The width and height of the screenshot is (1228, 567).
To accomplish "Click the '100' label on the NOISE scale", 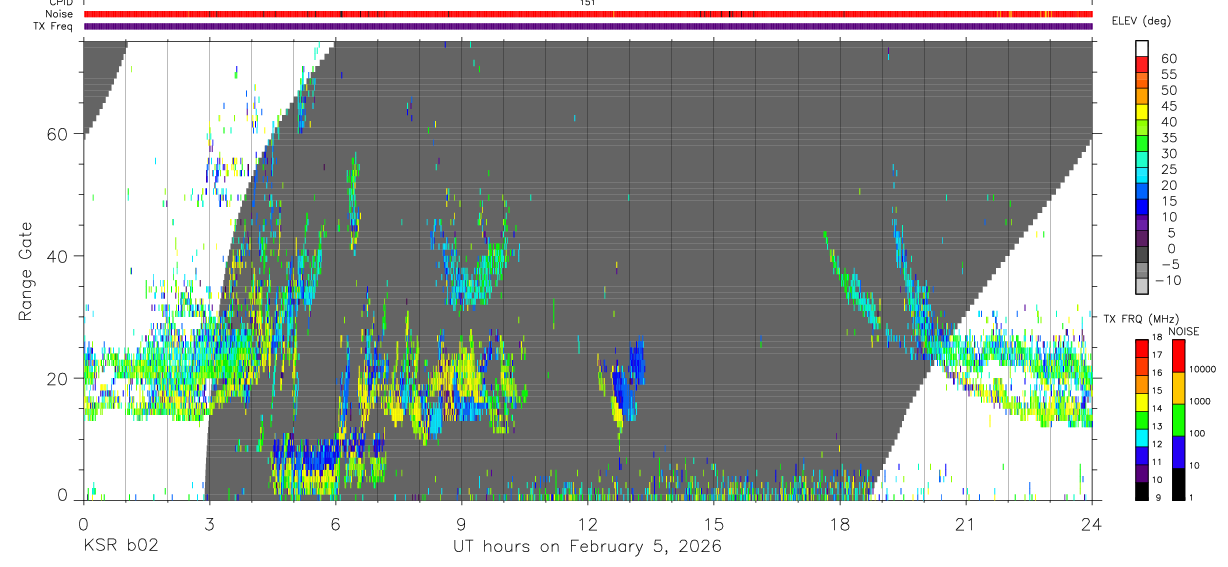I will [1196, 433].
